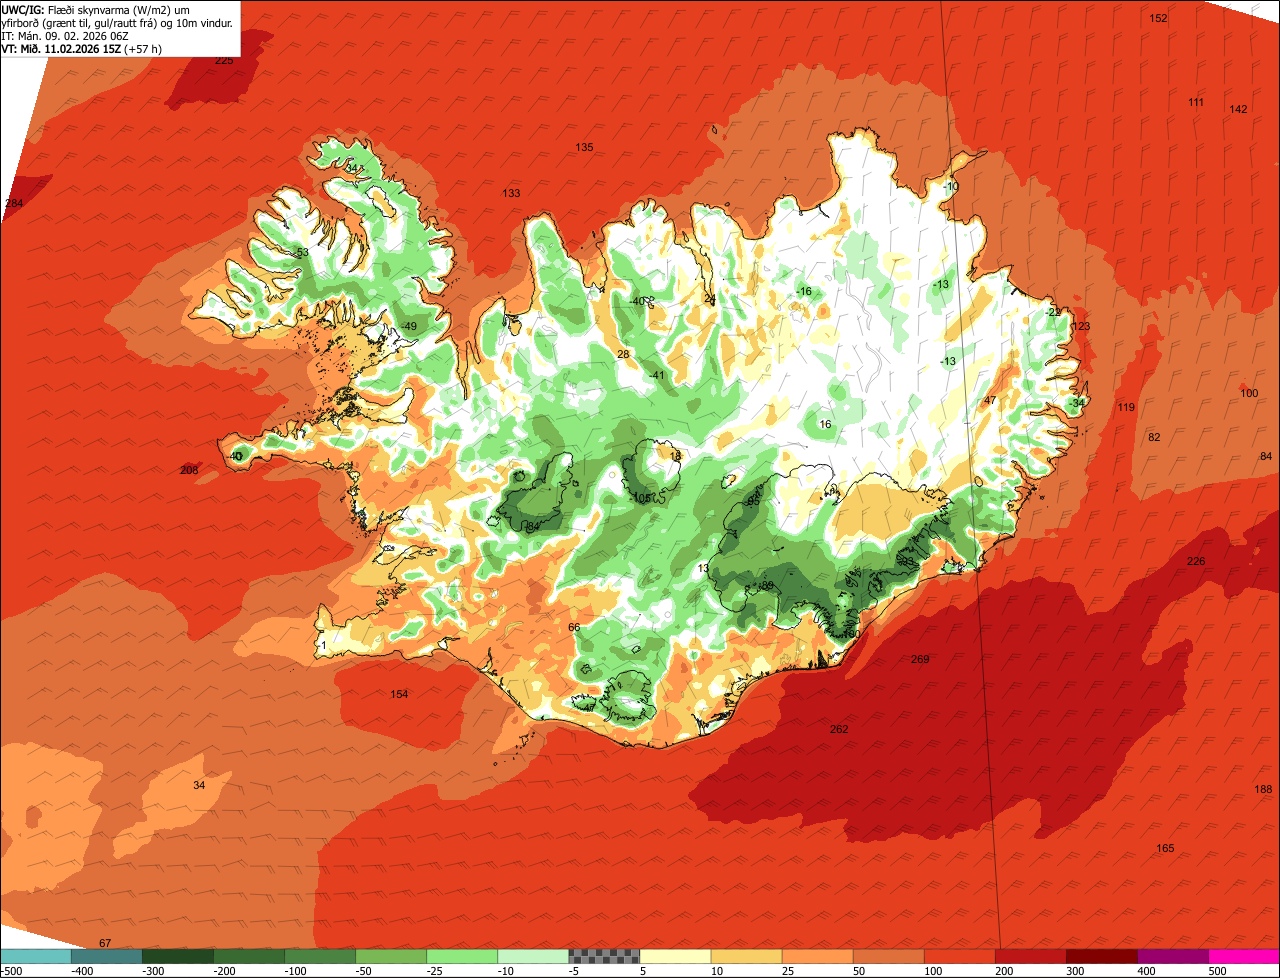1280x978 pixels.
Task: Click the map value 119 east of Iceland
Action: point(1126,407)
